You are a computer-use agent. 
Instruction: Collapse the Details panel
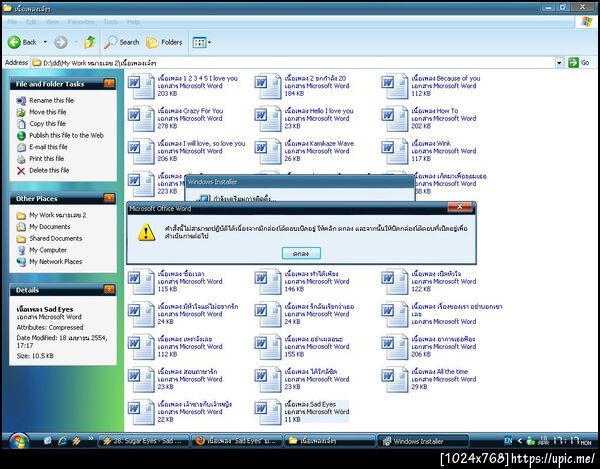109,290
